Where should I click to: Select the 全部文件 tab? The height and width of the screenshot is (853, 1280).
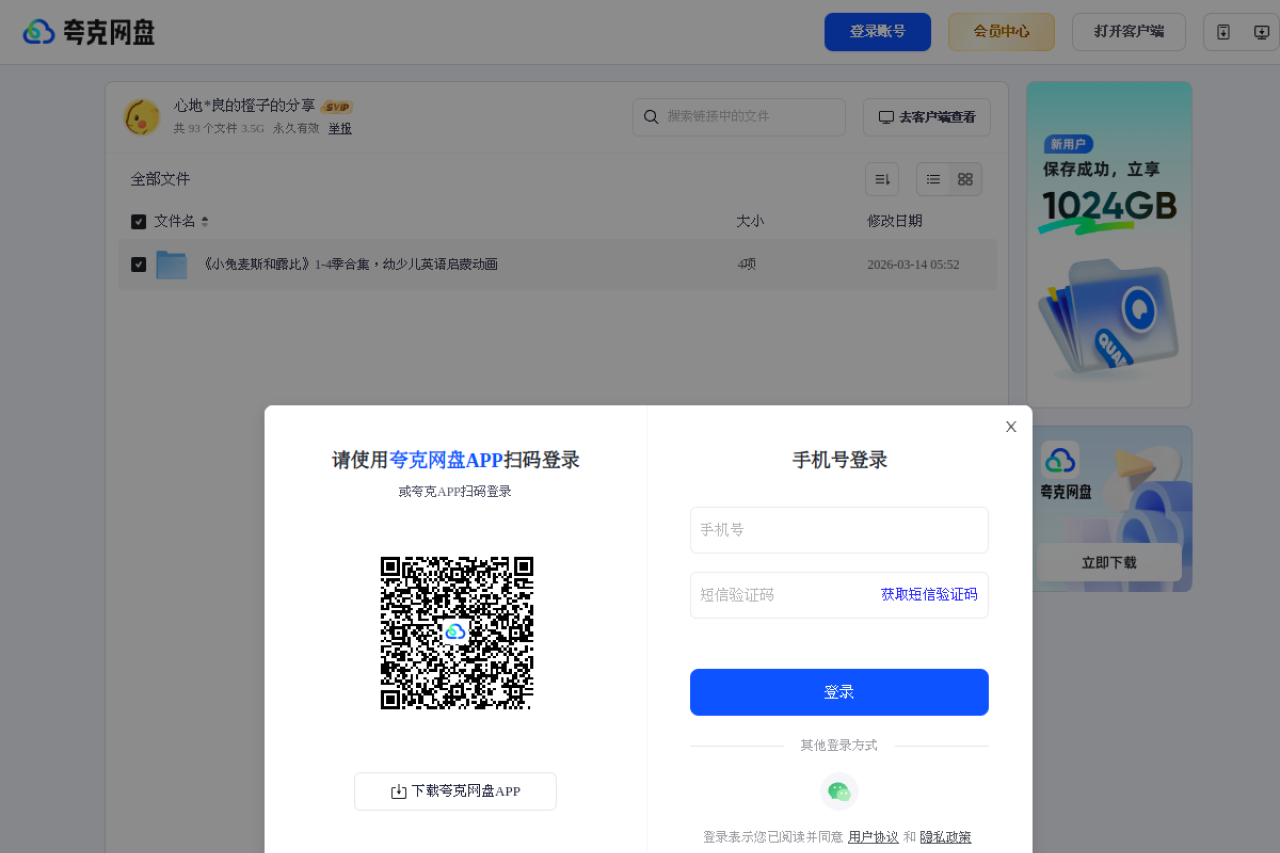pyautogui.click(x=160, y=178)
